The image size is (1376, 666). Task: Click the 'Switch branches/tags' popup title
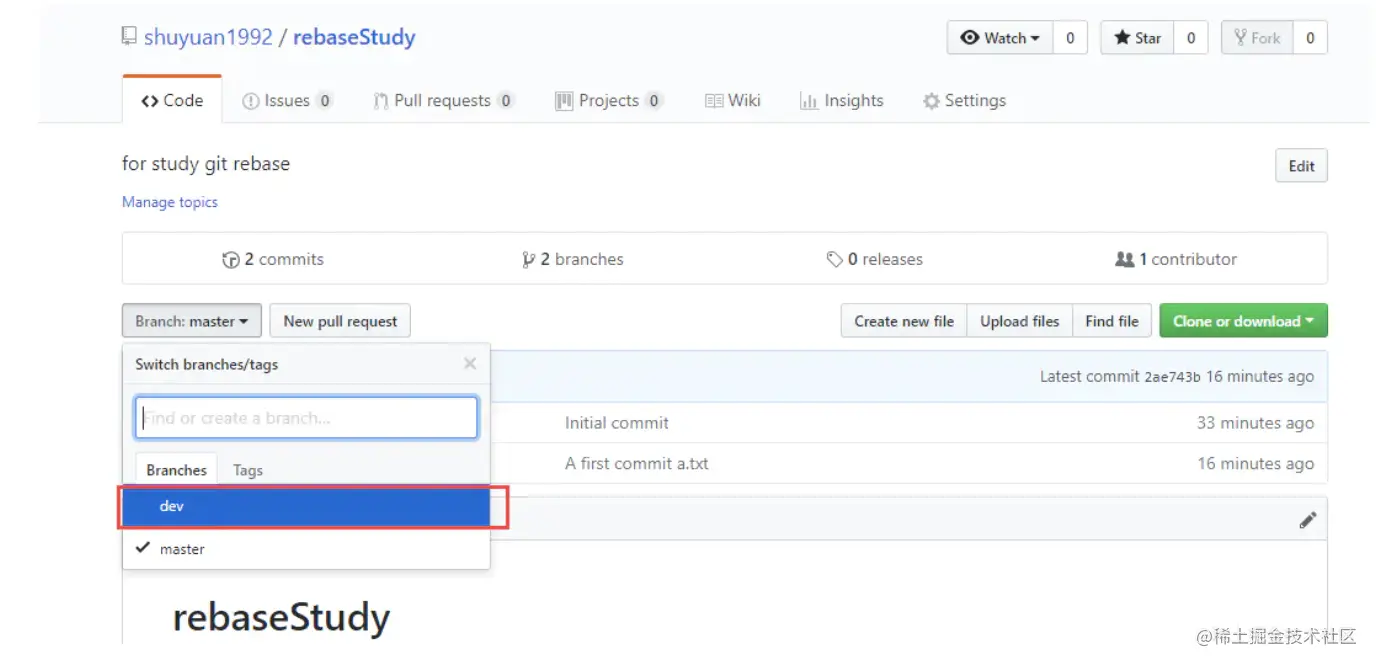click(x=207, y=364)
